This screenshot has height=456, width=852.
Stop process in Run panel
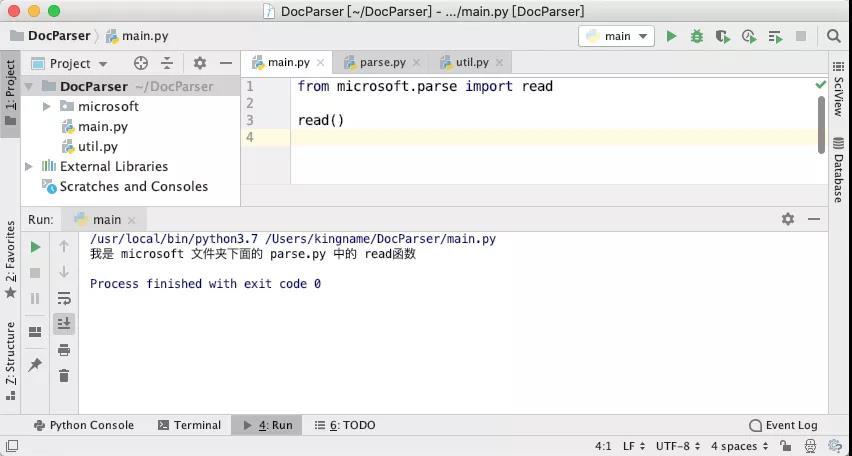35,272
